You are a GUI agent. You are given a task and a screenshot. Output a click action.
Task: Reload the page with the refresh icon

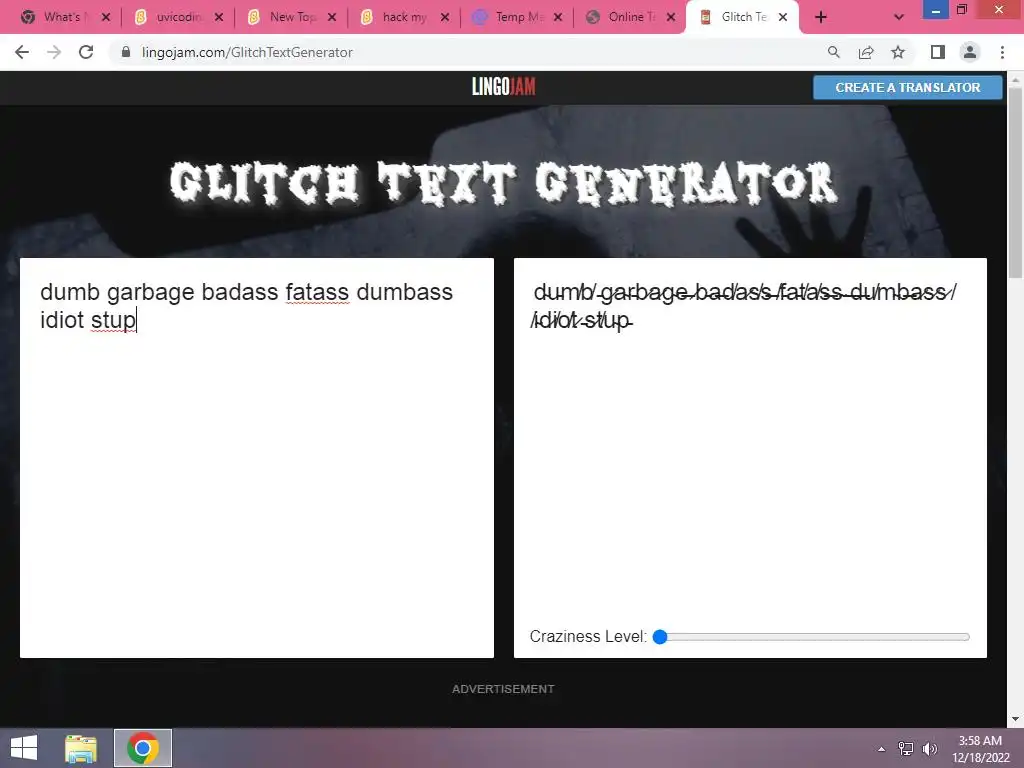point(86,52)
